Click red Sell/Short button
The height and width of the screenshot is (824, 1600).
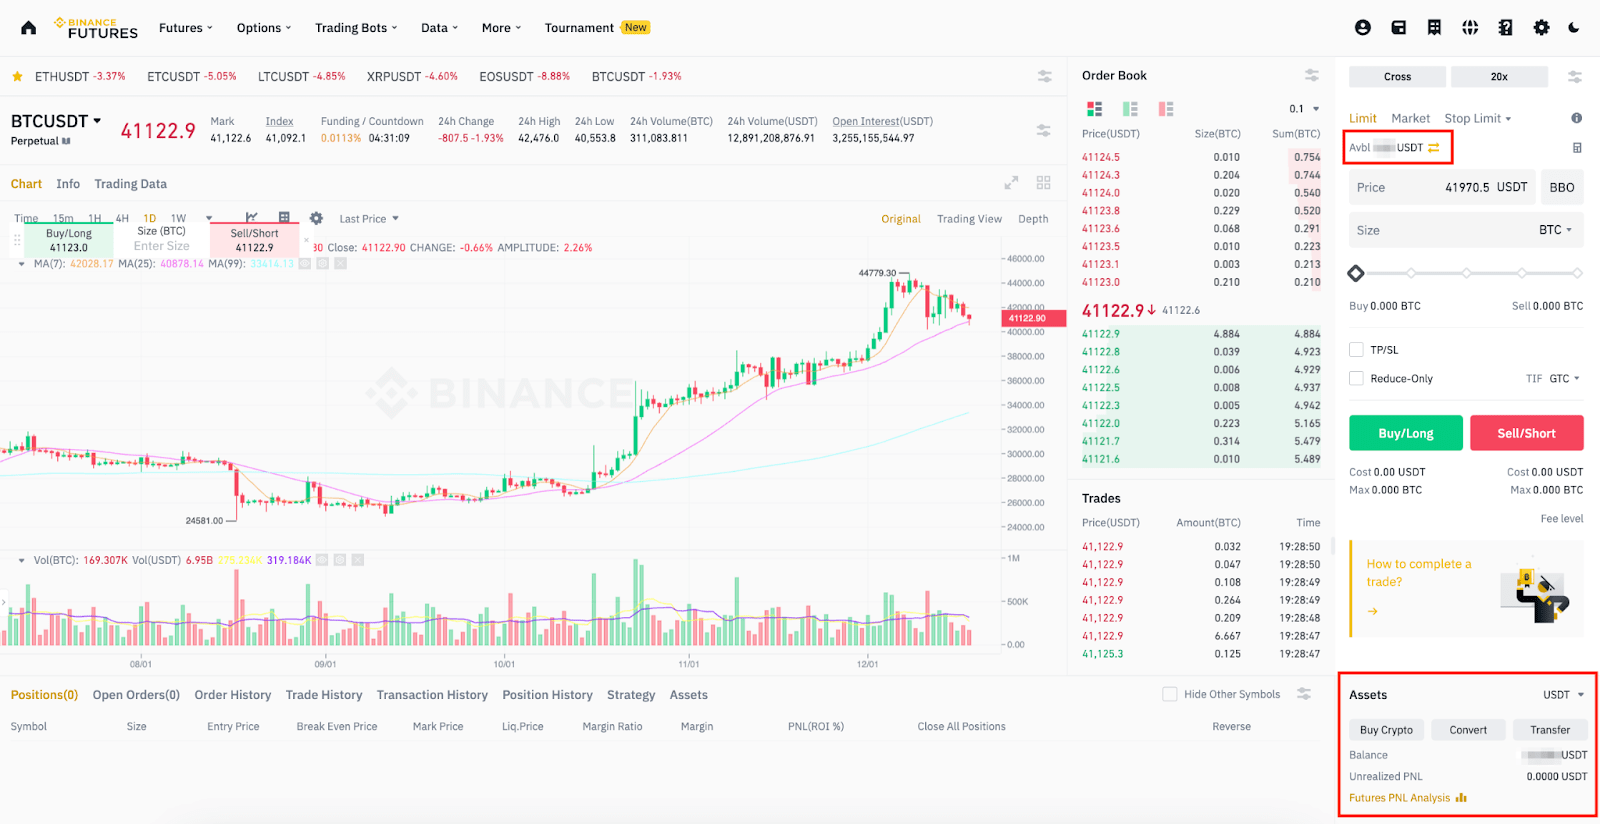[1526, 433]
